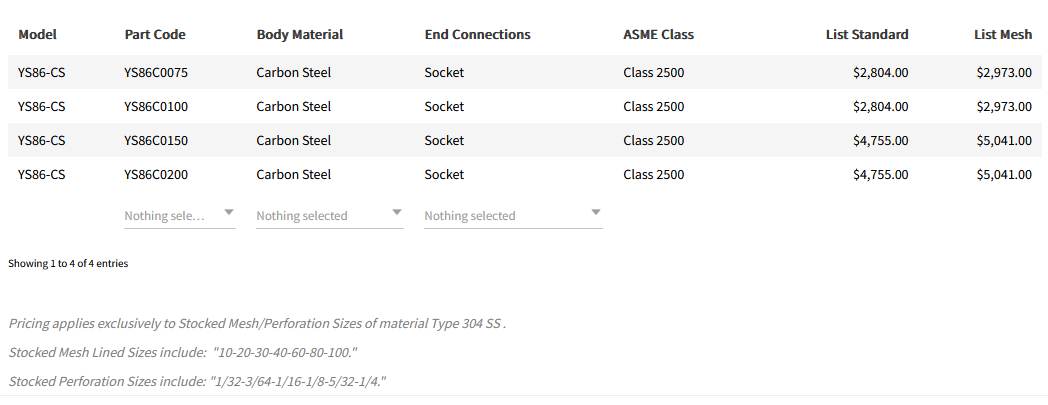Click the End Connections dropdown arrow
The image size is (1048, 405).
click(596, 212)
